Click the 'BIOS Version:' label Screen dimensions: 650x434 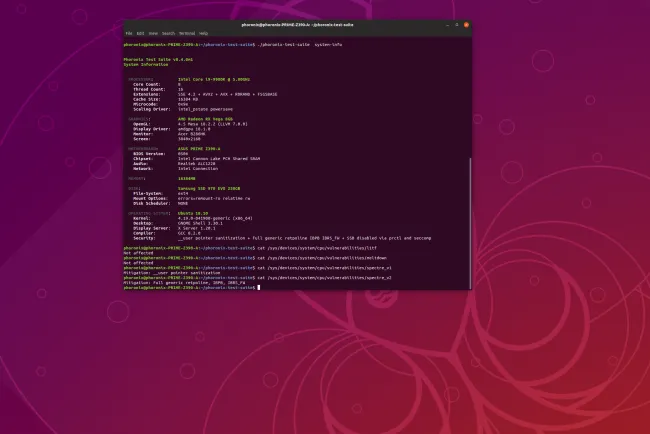(x=149, y=154)
